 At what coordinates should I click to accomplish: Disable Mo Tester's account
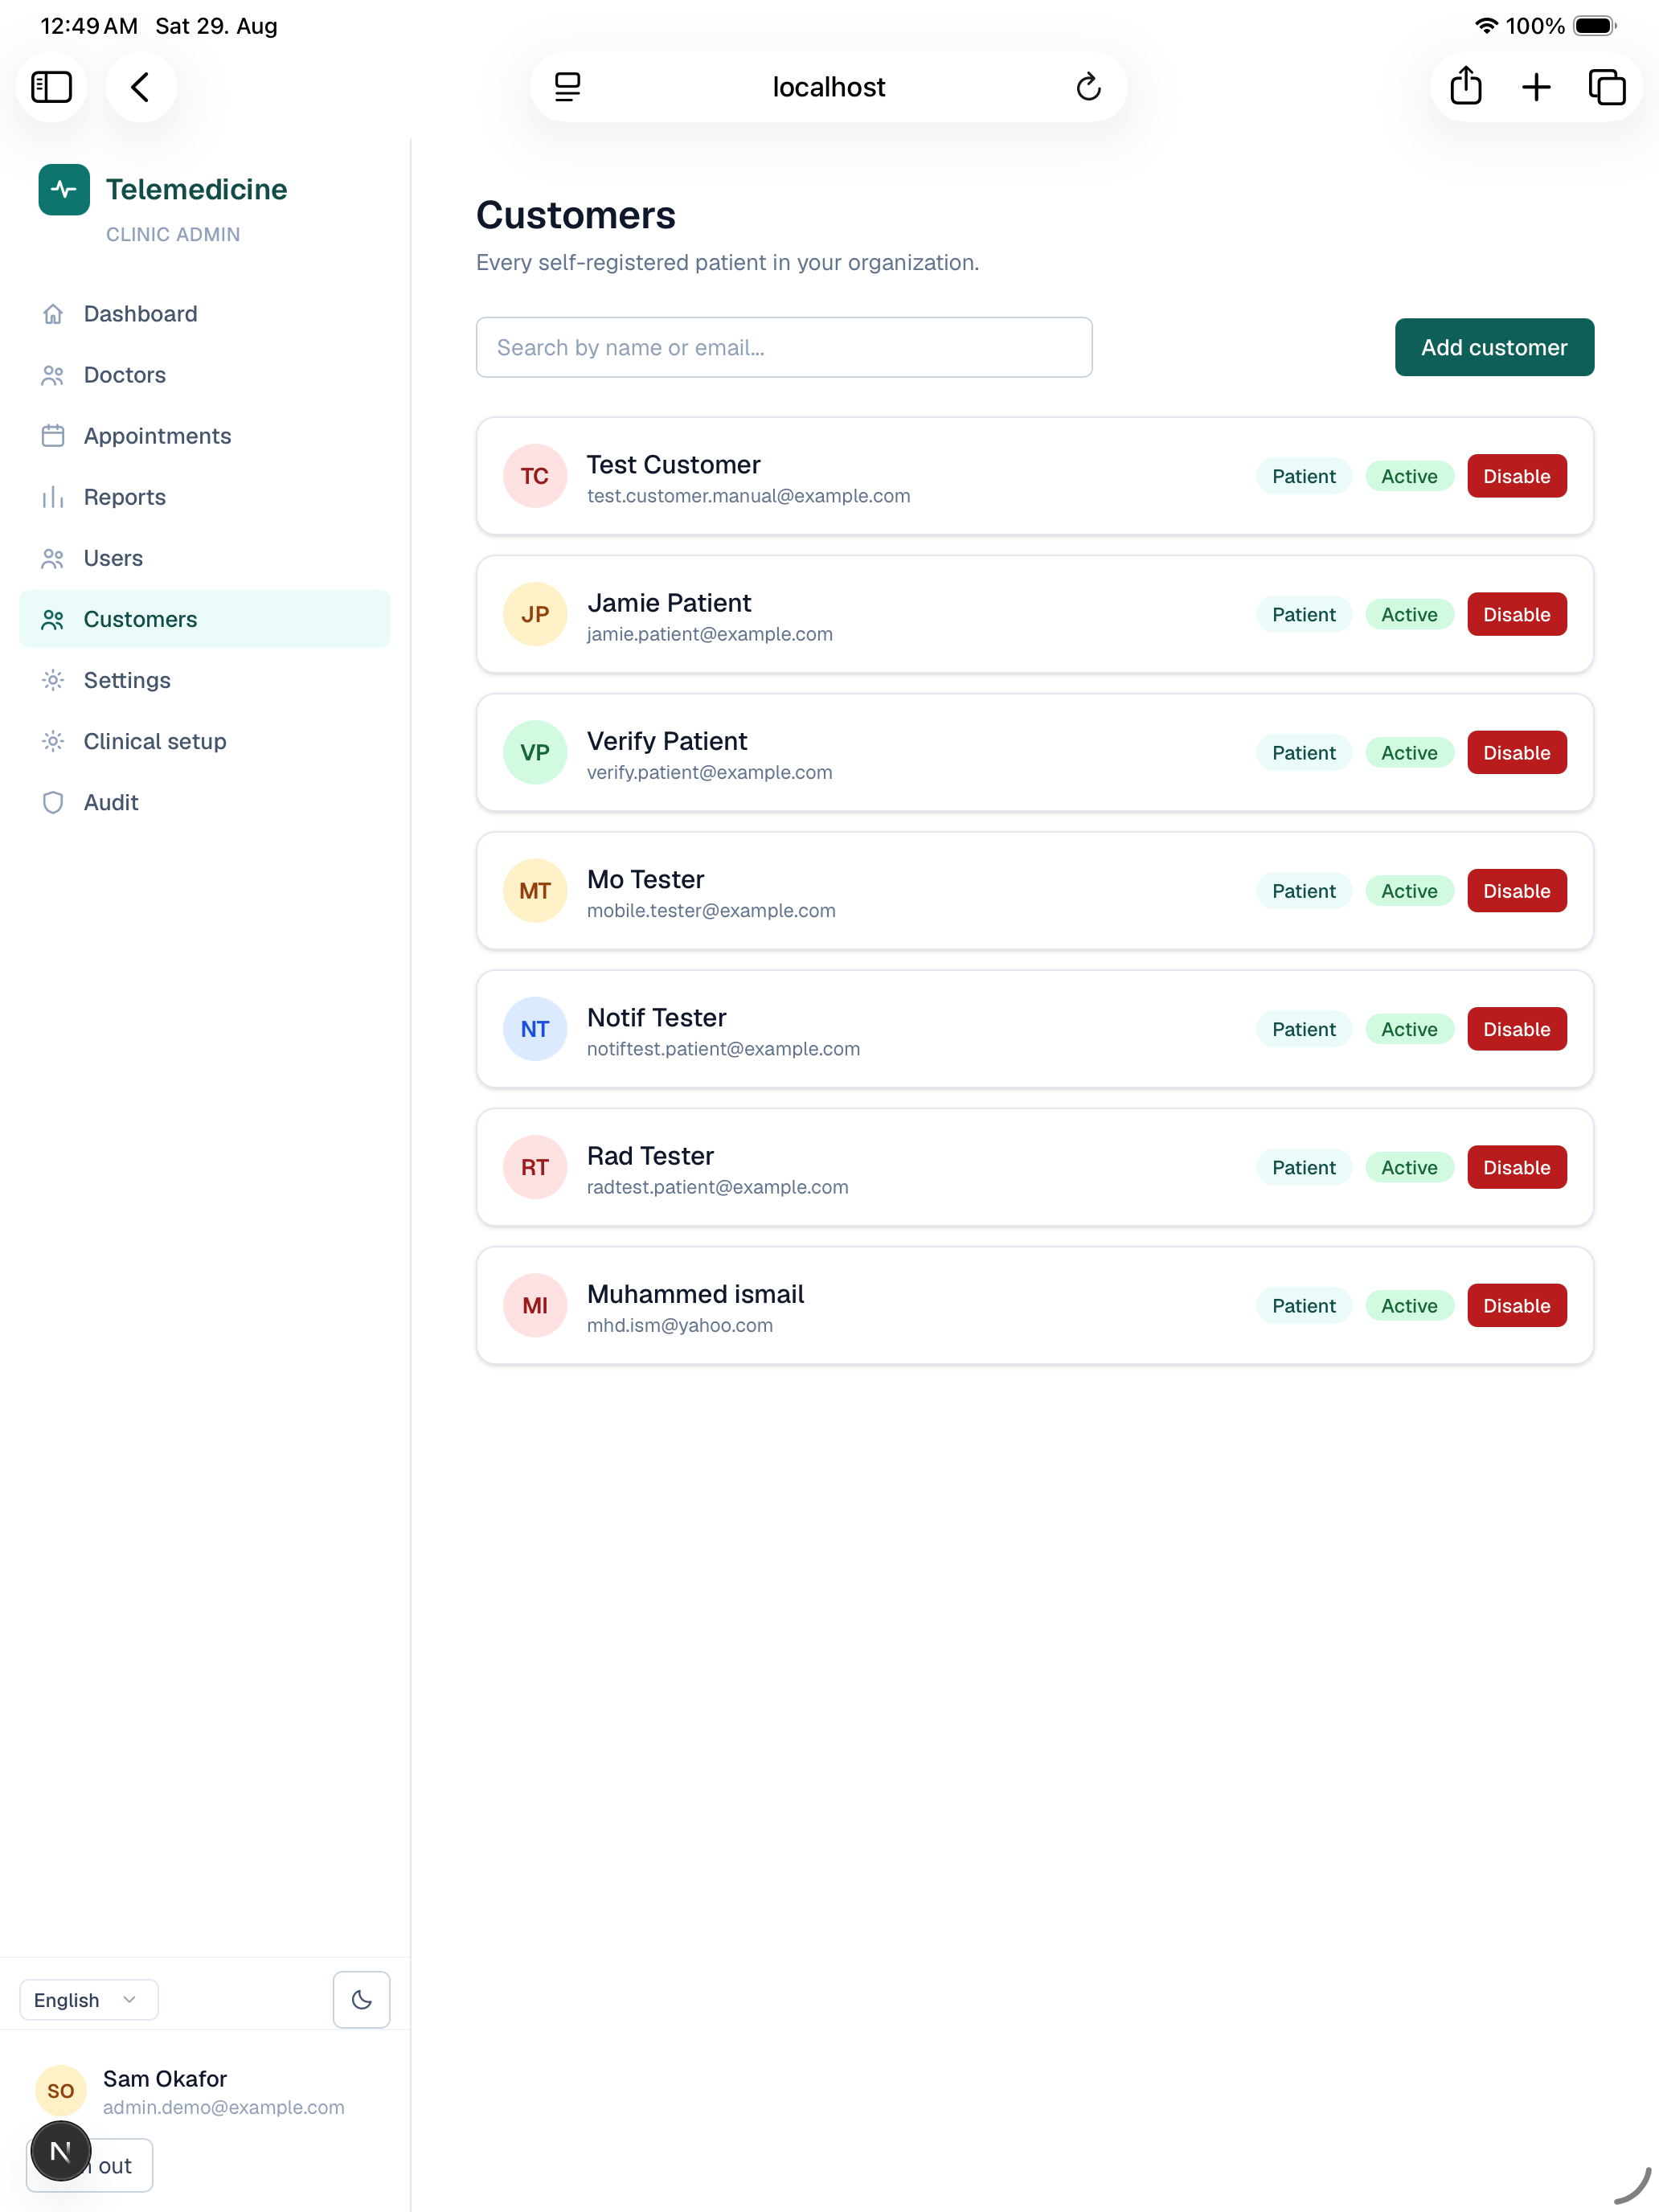(x=1516, y=891)
